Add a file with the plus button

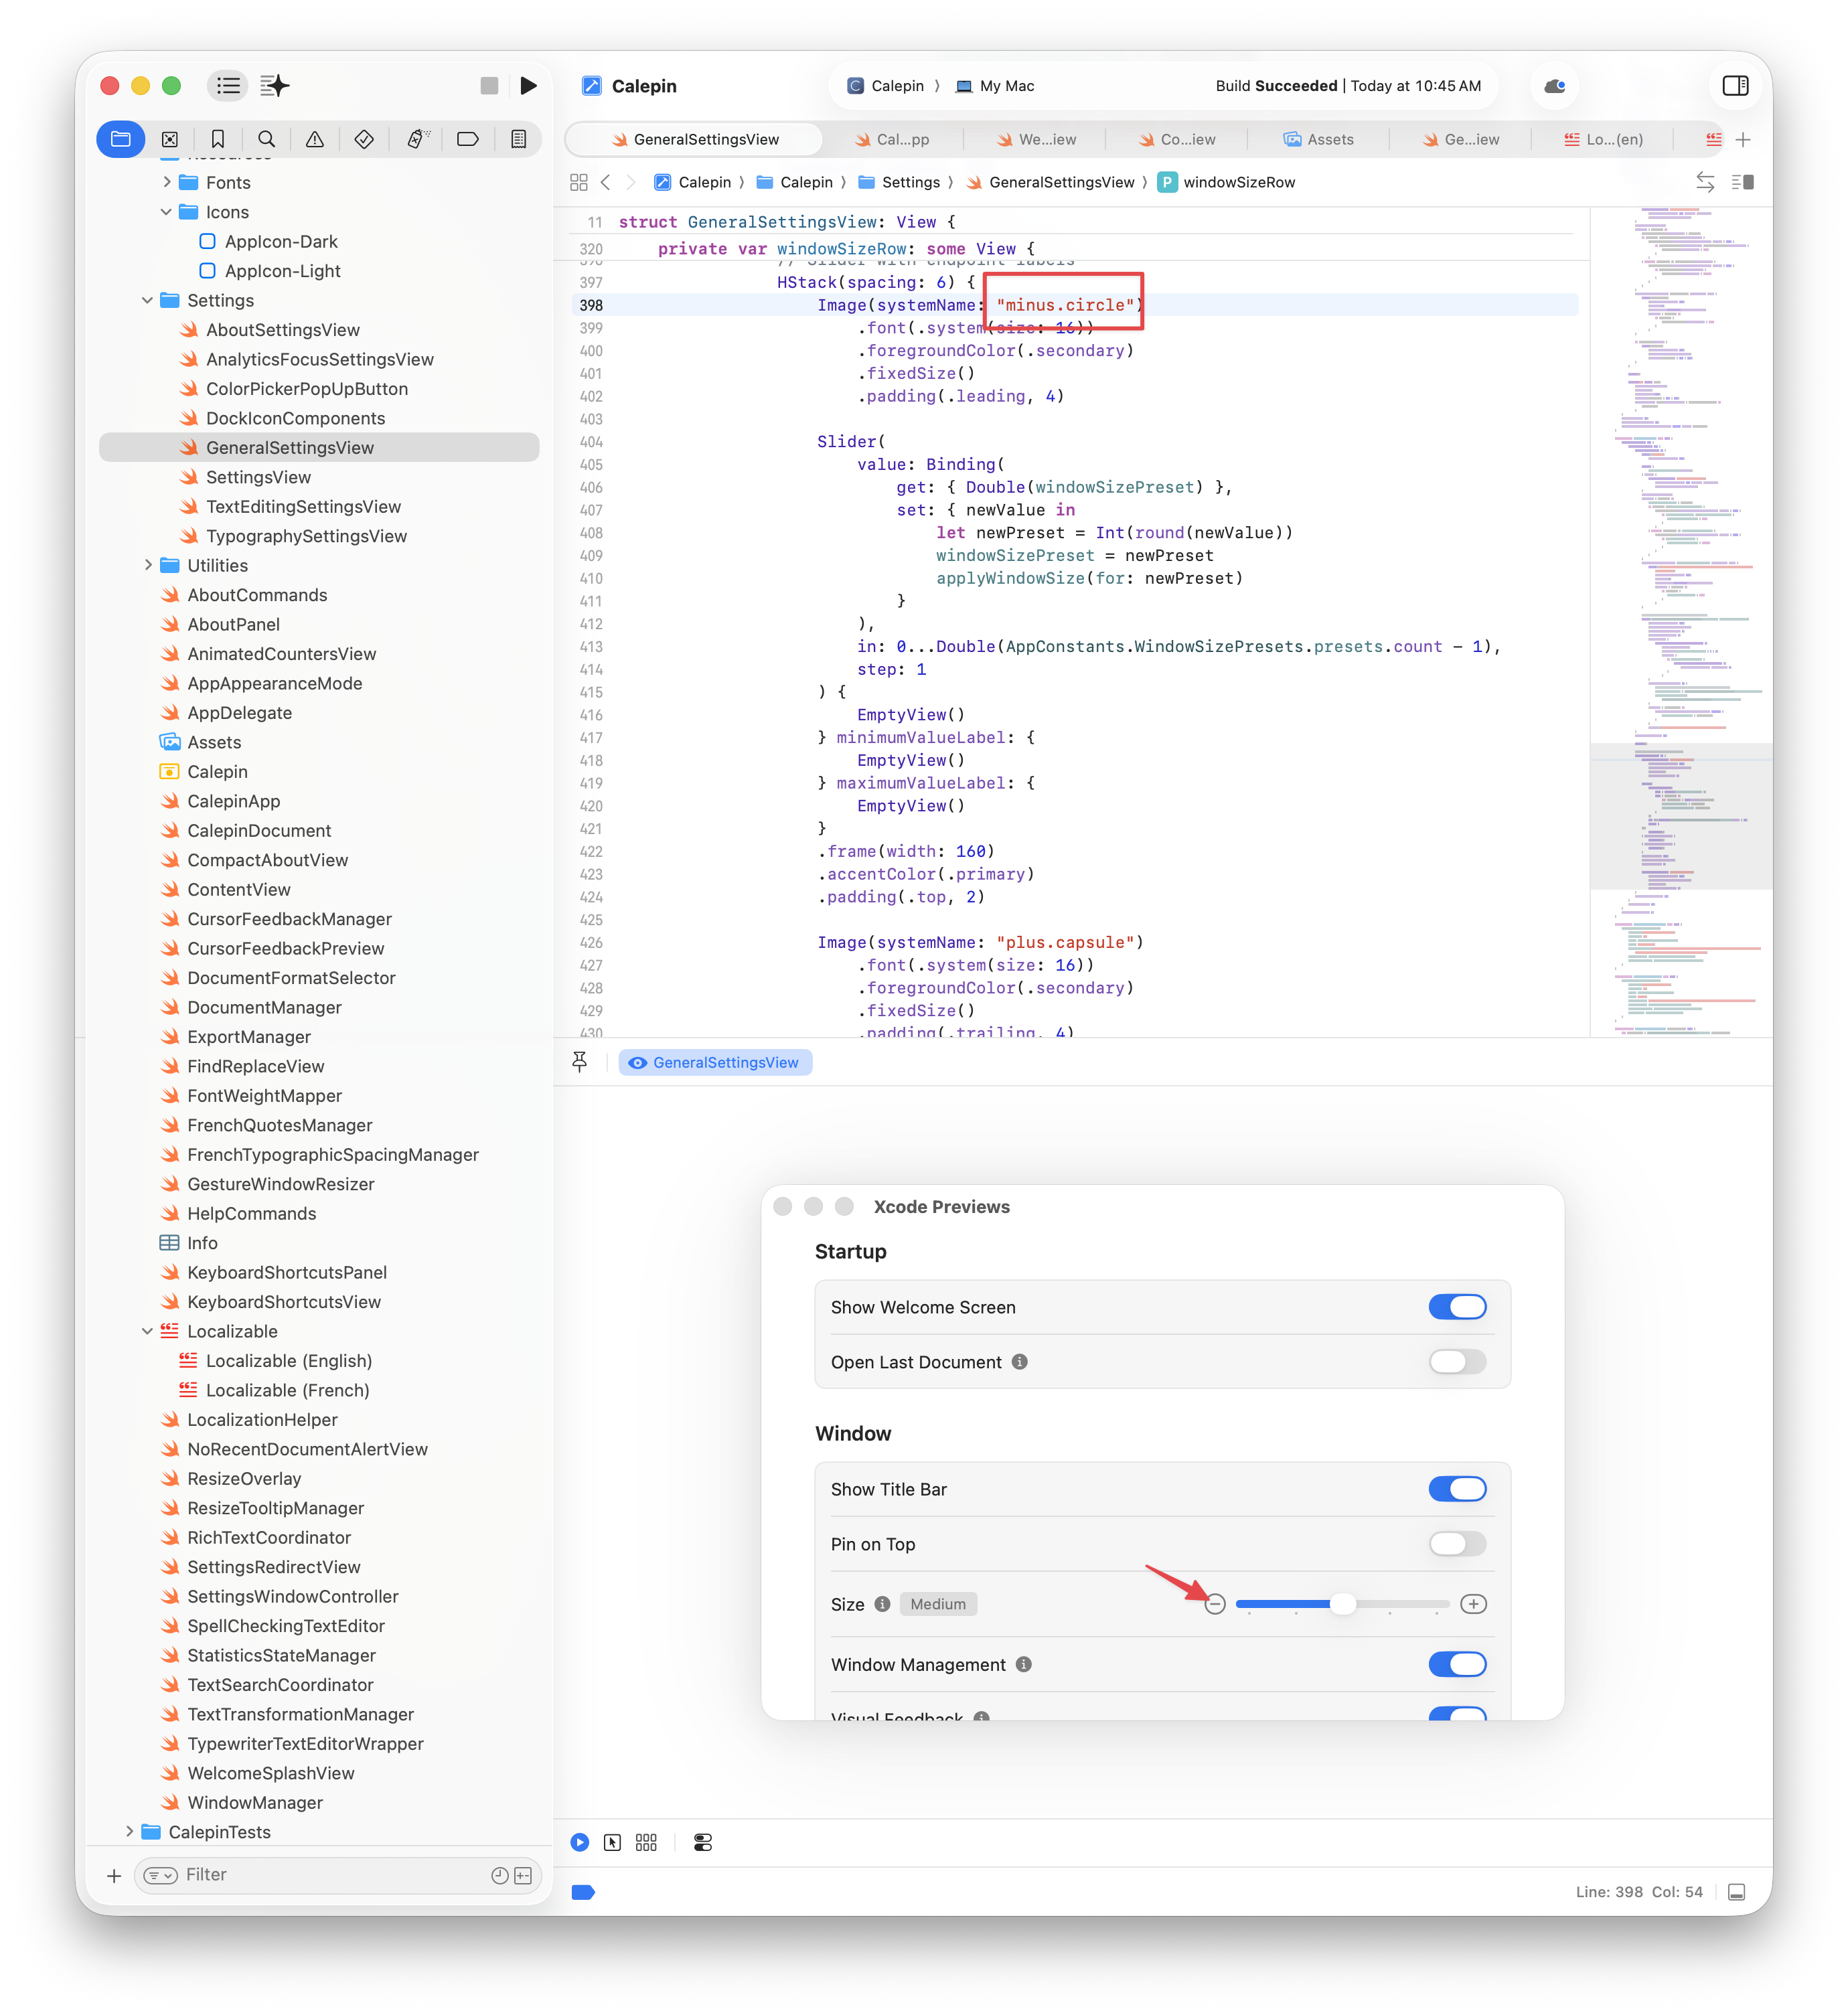coord(114,1875)
